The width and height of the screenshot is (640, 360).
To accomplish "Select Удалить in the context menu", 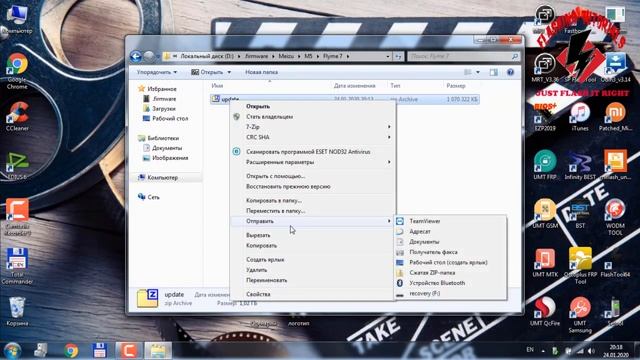I will (x=312, y=270).
